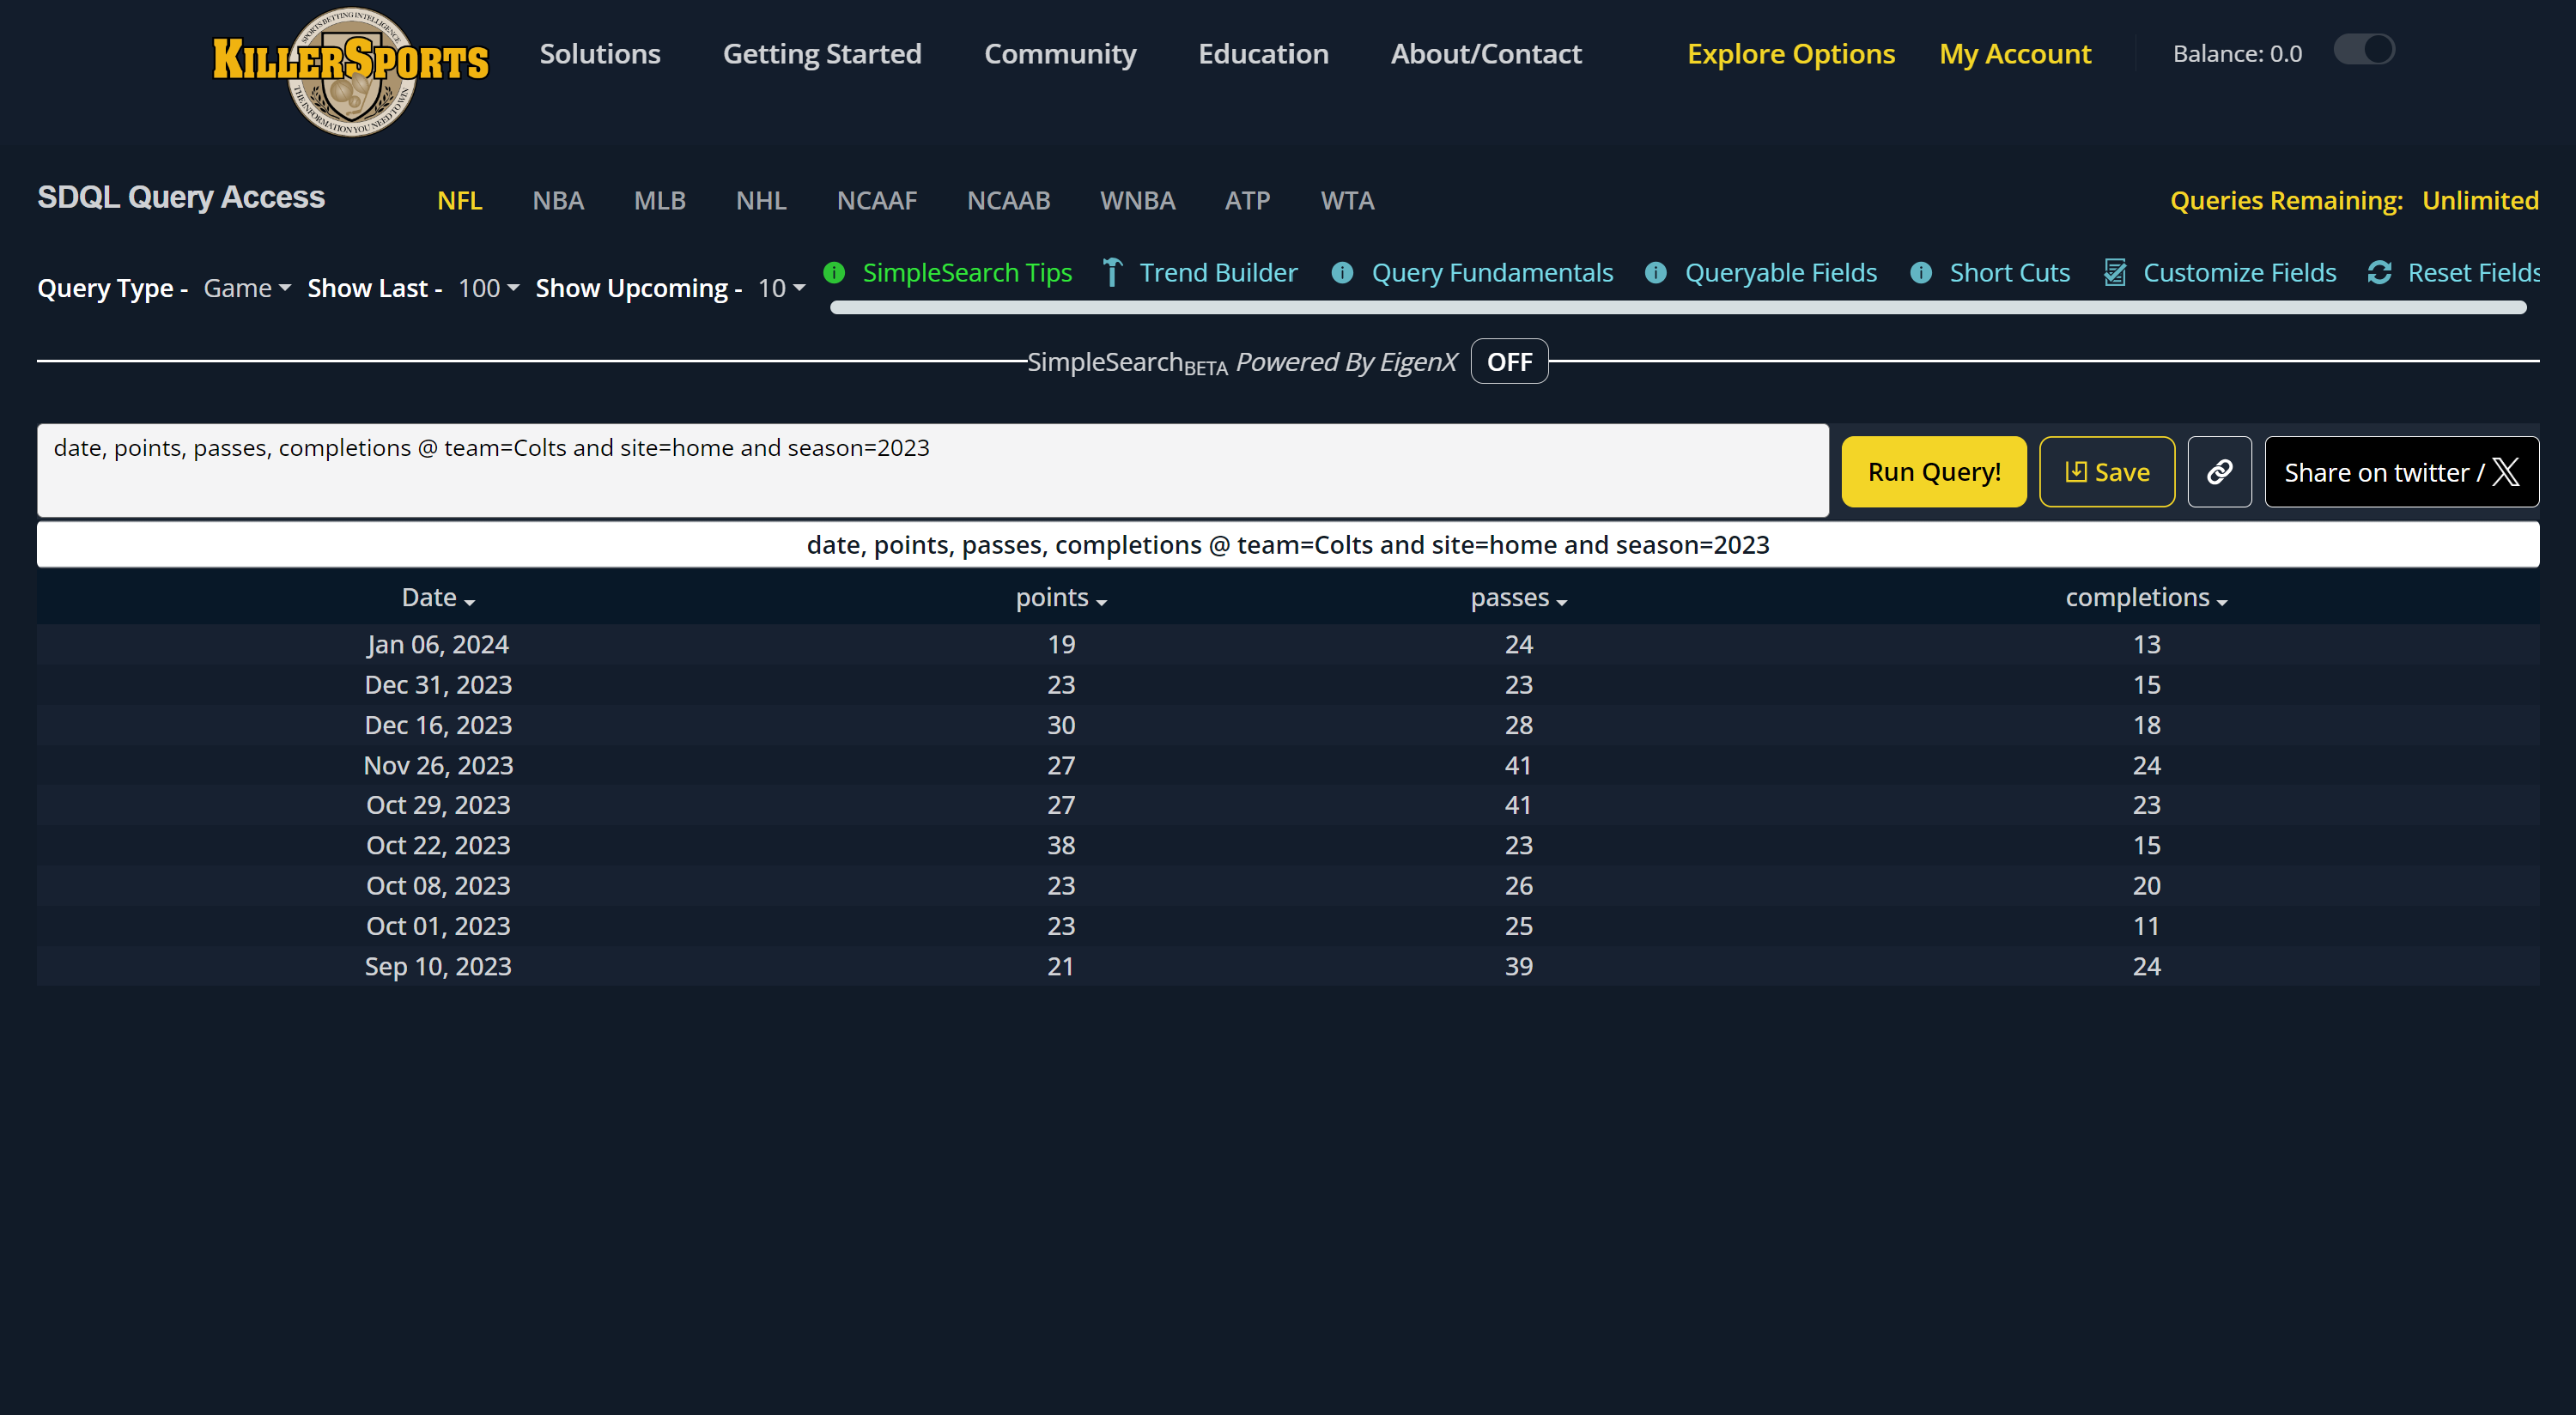Image resolution: width=2576 pixels, height=1415 pixels.
Task: Open the Show Upcoming 10 dropdown
Action: click(781, 289)
